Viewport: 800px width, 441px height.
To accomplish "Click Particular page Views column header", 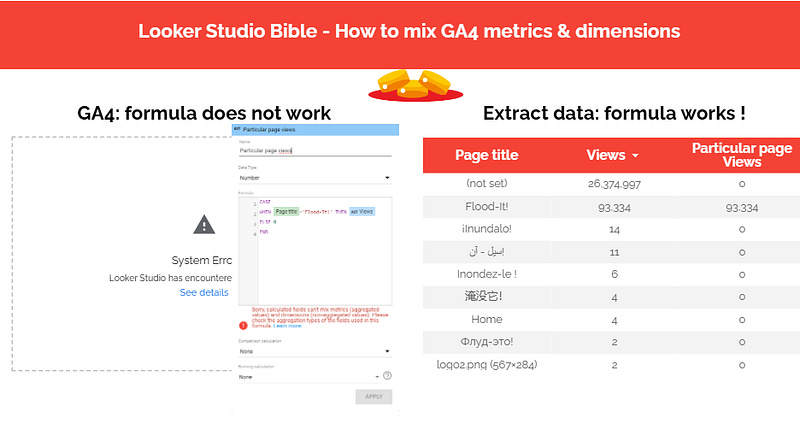I will tap(742, 155).
